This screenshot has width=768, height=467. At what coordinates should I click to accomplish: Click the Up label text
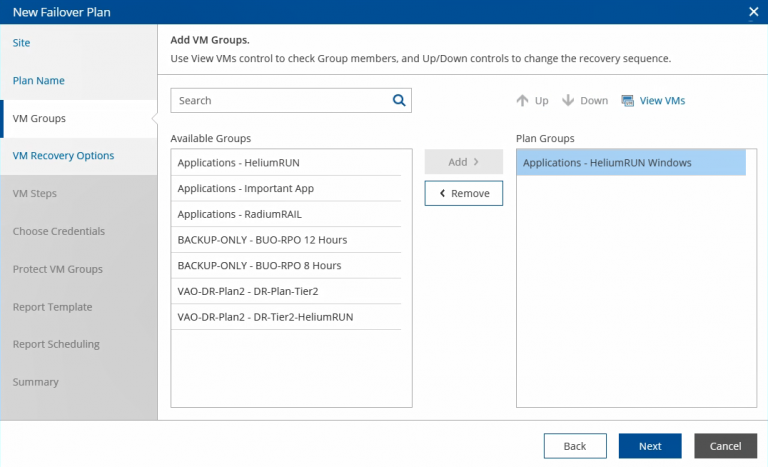pos(541,100)
